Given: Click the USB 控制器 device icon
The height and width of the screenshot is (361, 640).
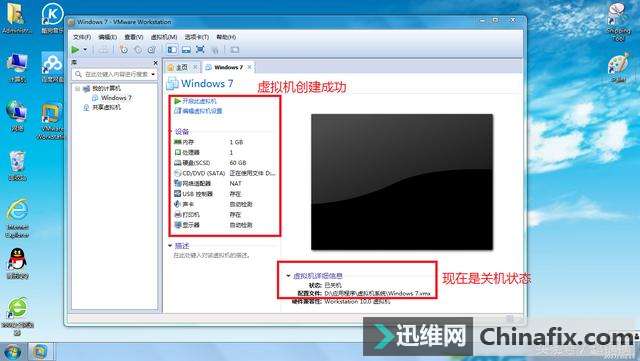Looking at the screenshot, I should [x=178, y=194].
